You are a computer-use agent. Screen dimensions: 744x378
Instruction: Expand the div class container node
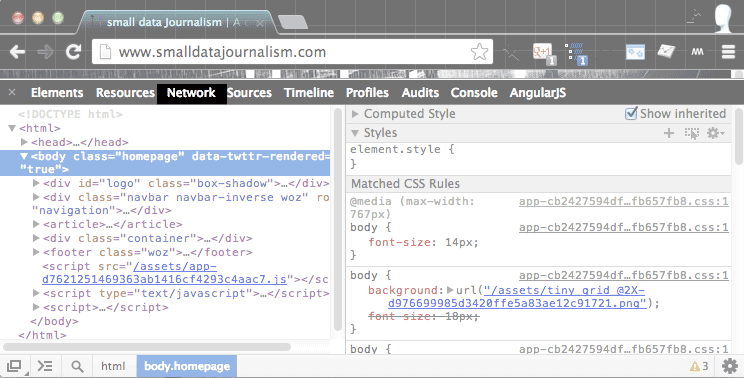36,238
